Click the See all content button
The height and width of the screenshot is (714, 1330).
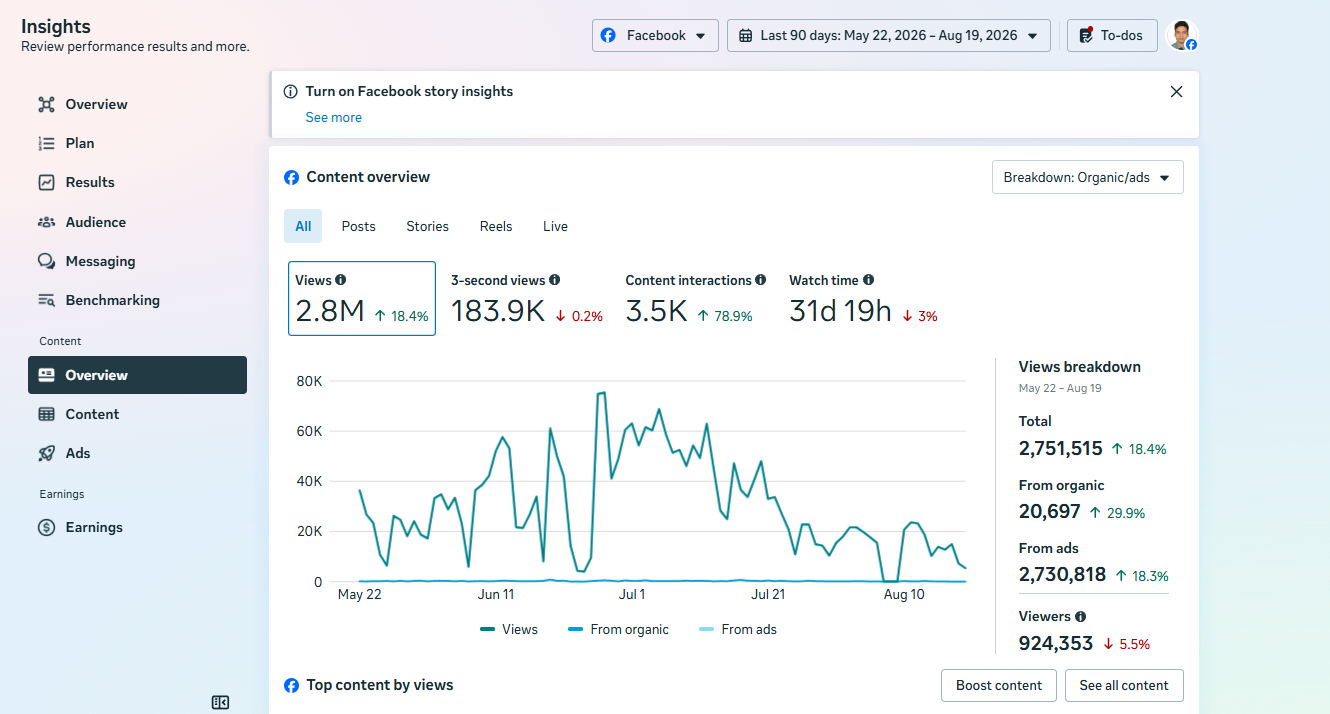click(1124, 685)
